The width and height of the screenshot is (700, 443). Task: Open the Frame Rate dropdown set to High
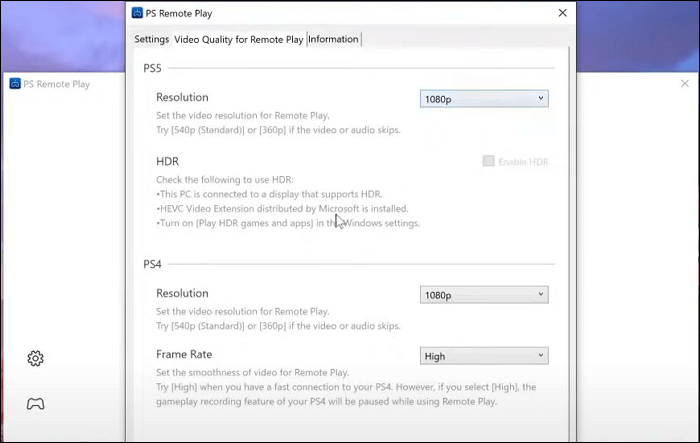point(484,355)
